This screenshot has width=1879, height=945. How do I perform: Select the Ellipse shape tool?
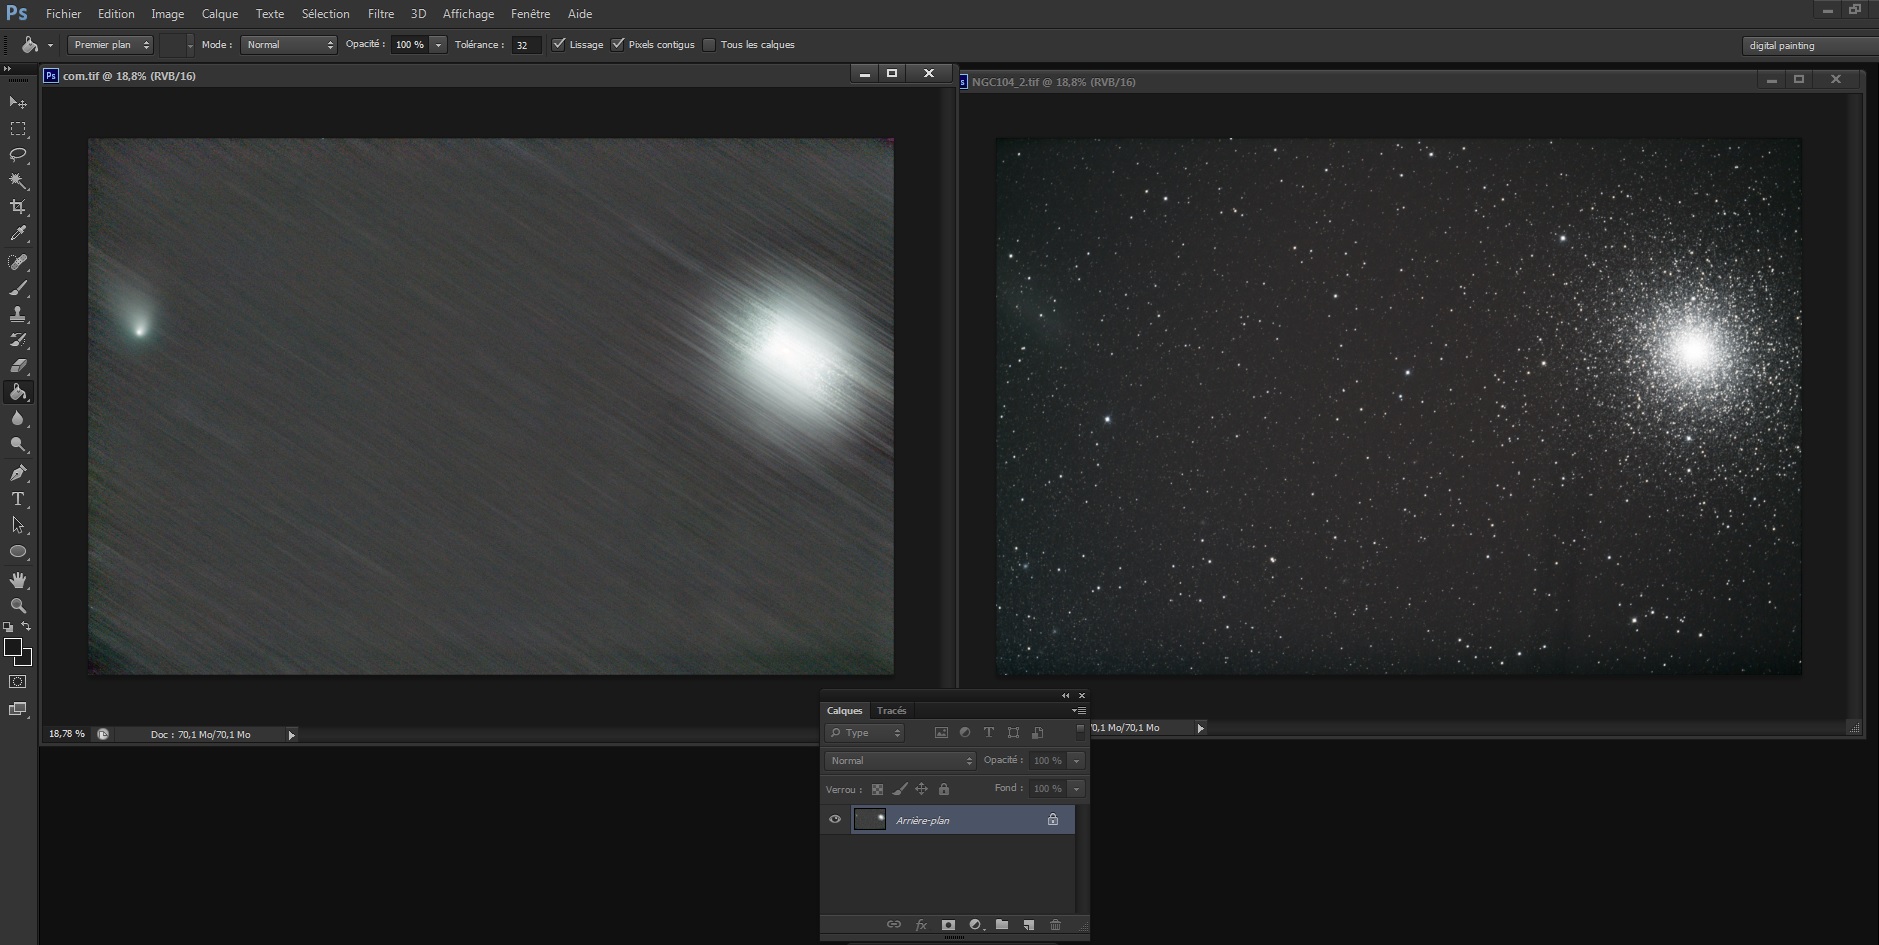tap(18, 551)
